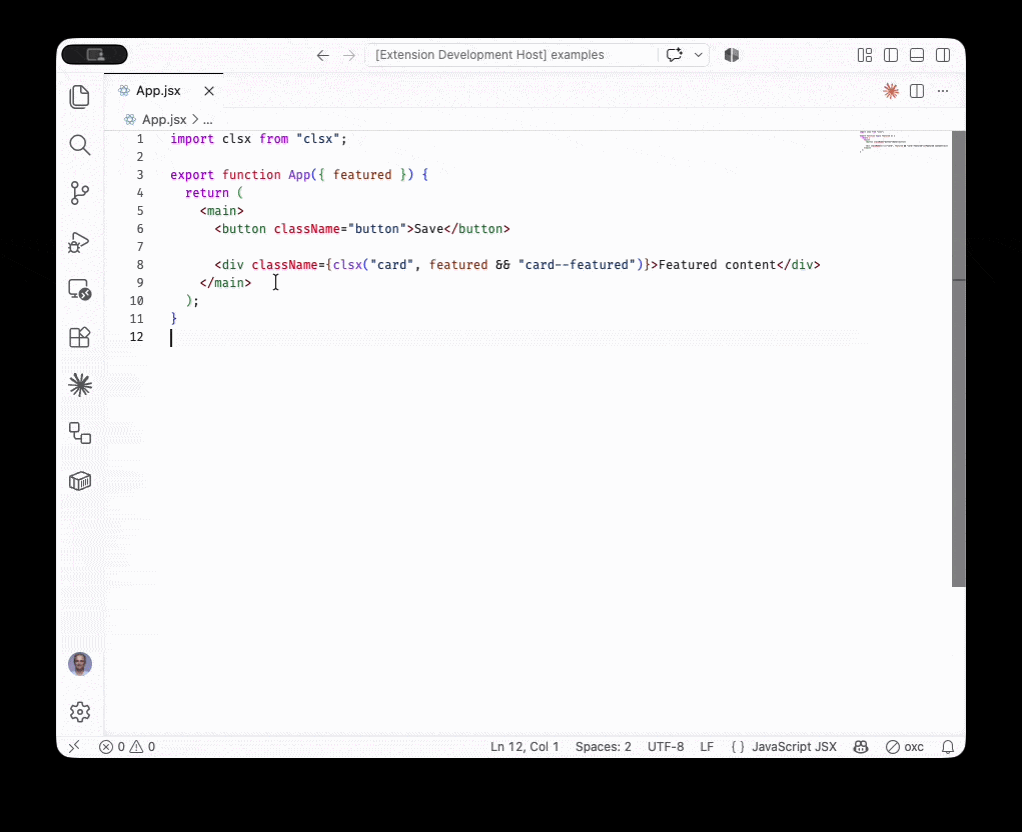Toggle the primary side bar
The width and height of the screenshot is (1022, 832).
coord(891,55)
